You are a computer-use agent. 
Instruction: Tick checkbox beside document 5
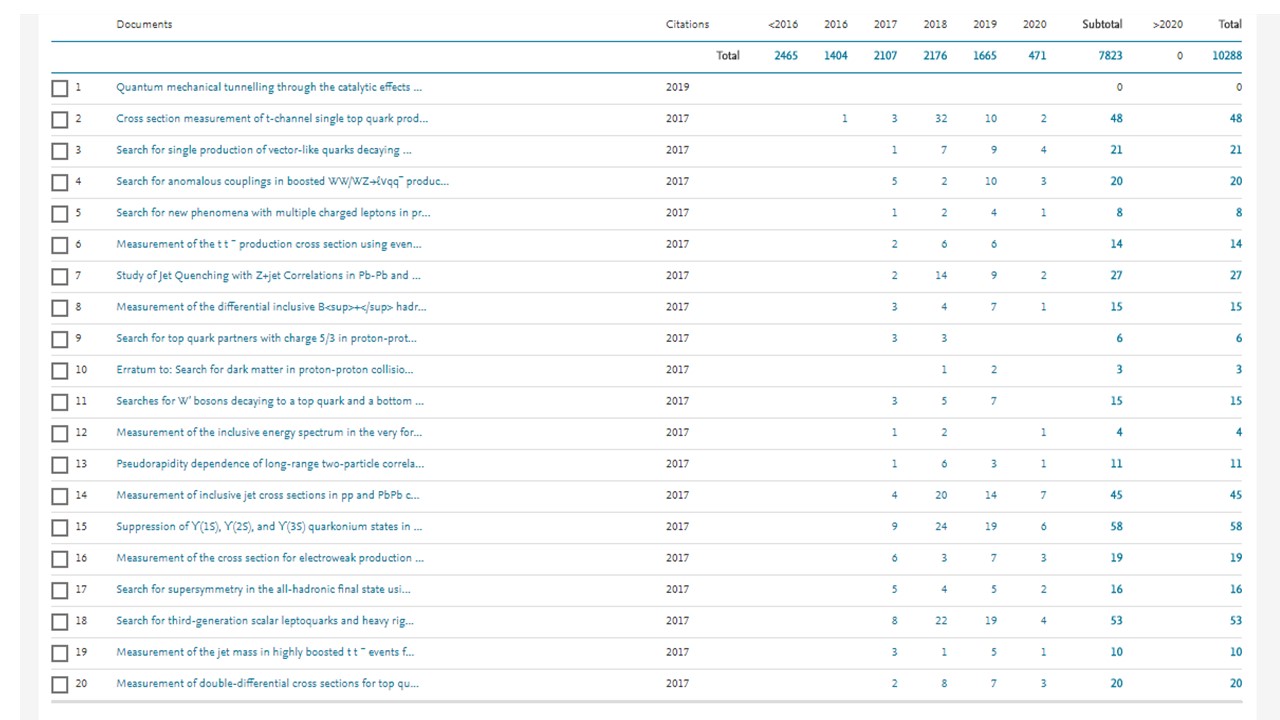coord(60,214)
